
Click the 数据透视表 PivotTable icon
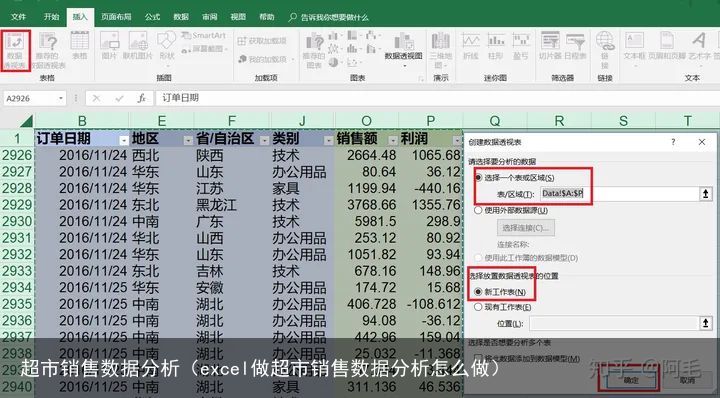click(15, 50)
